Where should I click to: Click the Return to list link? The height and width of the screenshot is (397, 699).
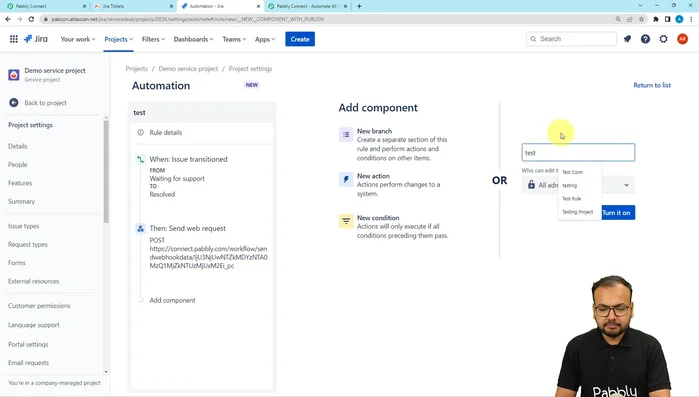click(652, 85)
